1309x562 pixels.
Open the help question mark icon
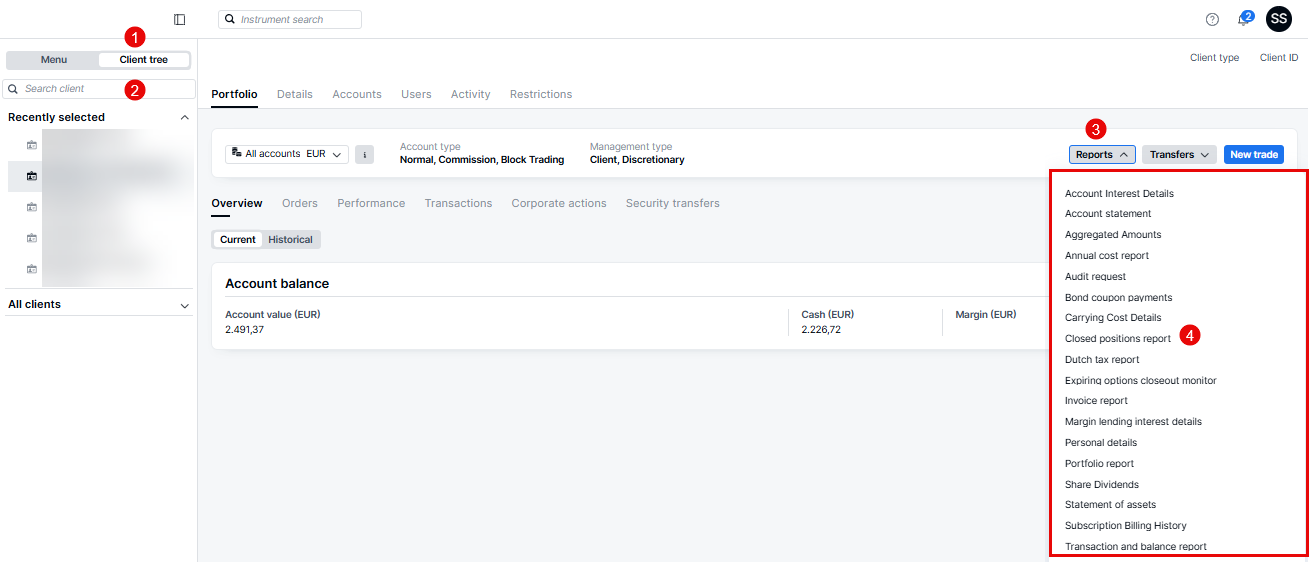click(1212, 19)
